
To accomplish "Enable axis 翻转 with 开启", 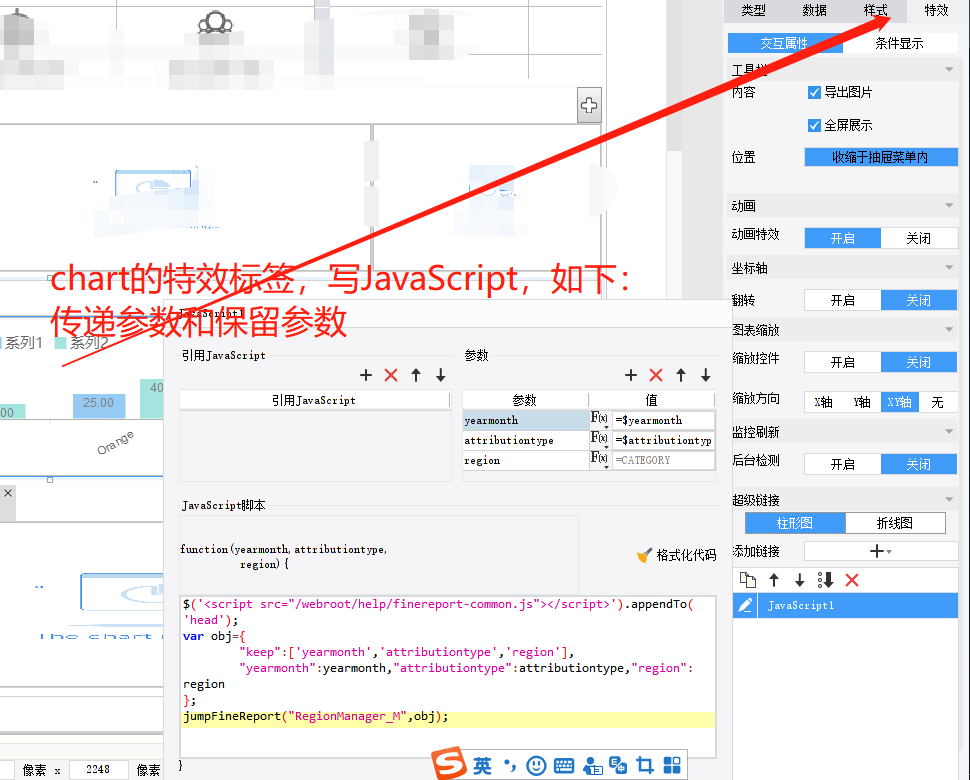I will click(x=843, y=301).
